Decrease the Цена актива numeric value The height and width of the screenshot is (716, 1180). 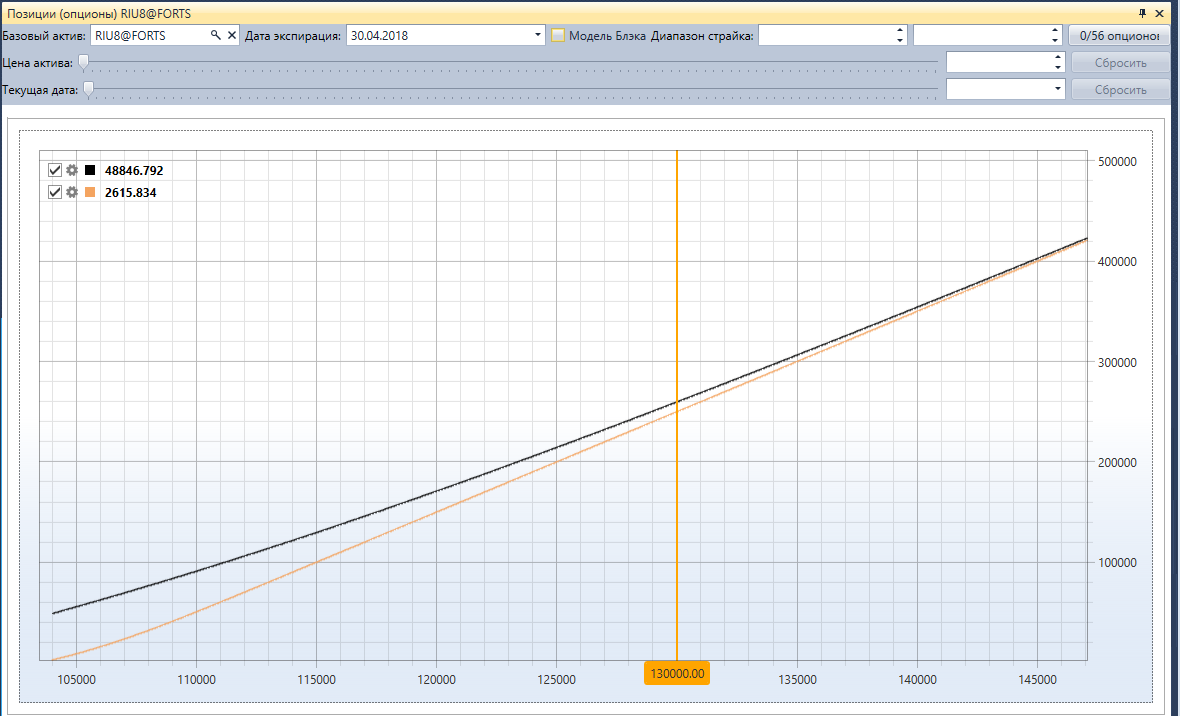coord(1058,67)
